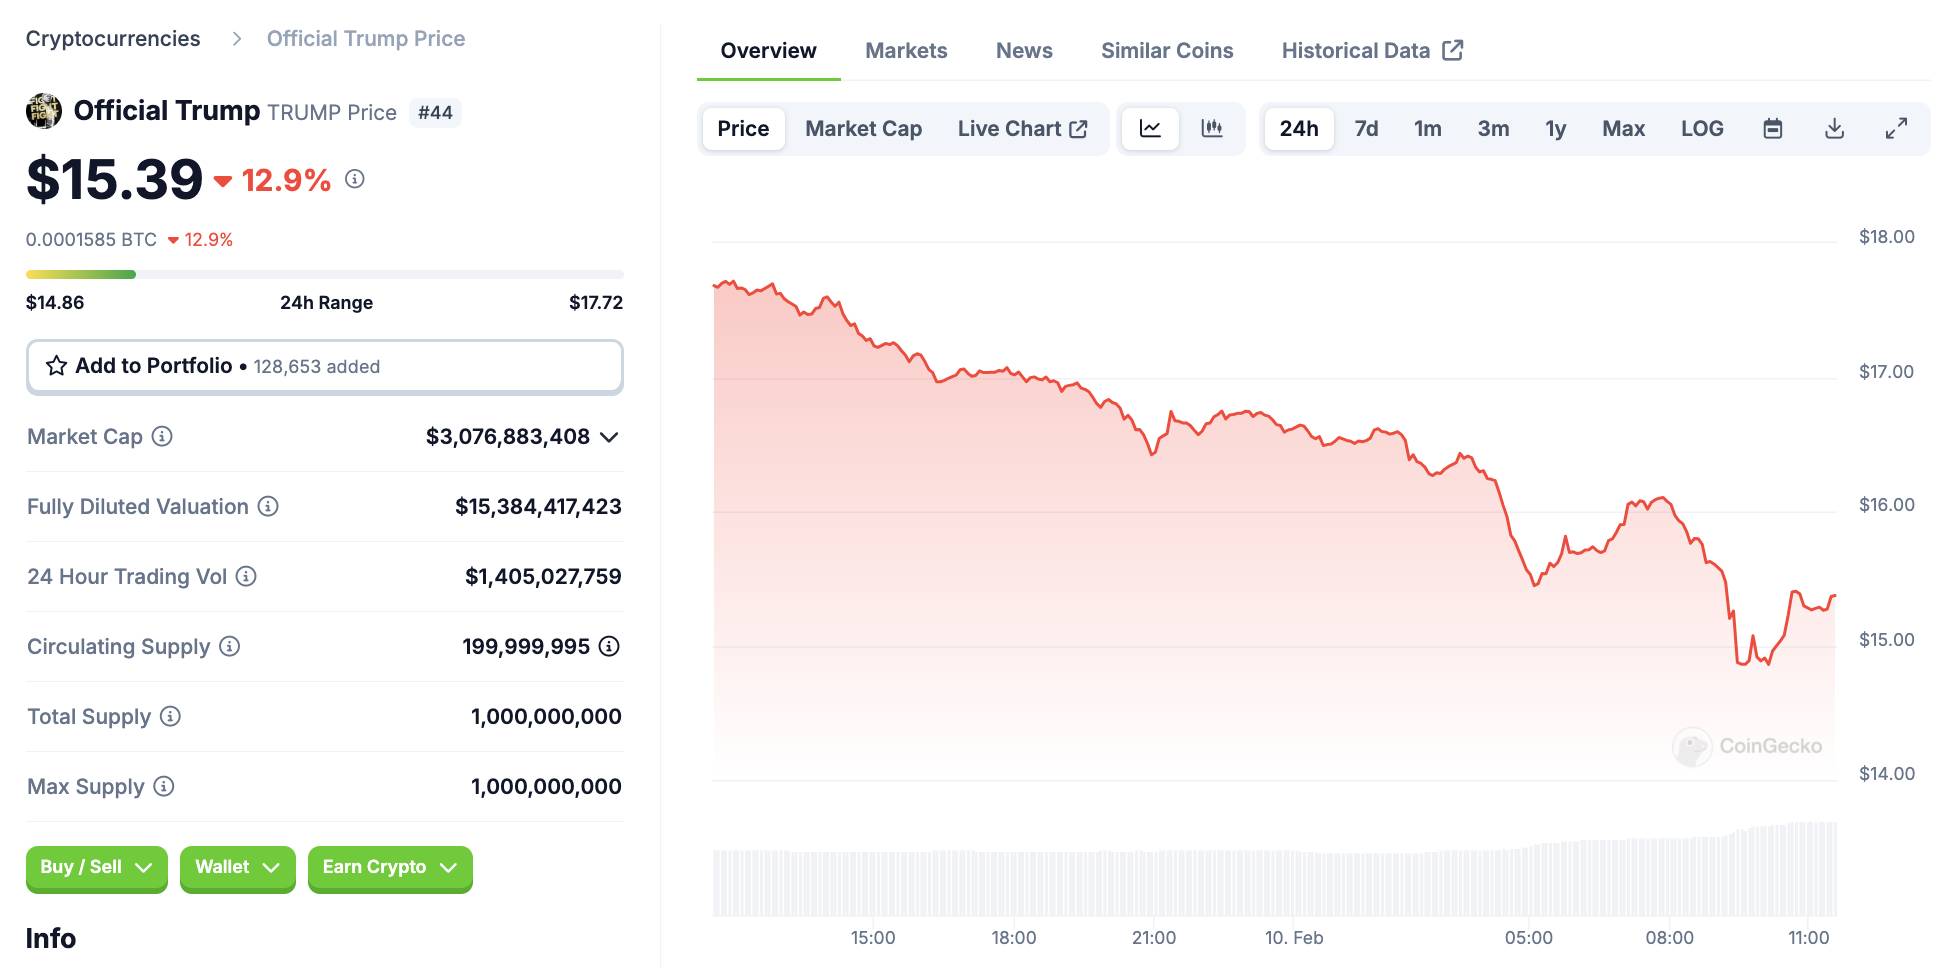Select the 1m time range

click(1428, 129)
